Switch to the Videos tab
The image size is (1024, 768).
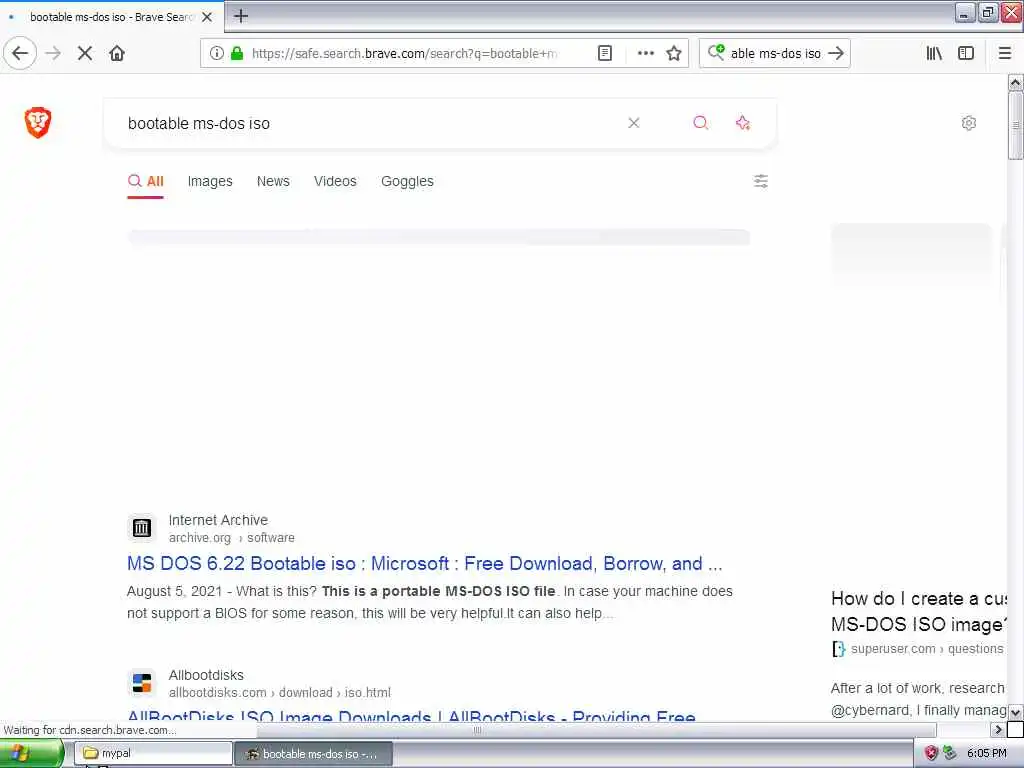pos(335,182)
